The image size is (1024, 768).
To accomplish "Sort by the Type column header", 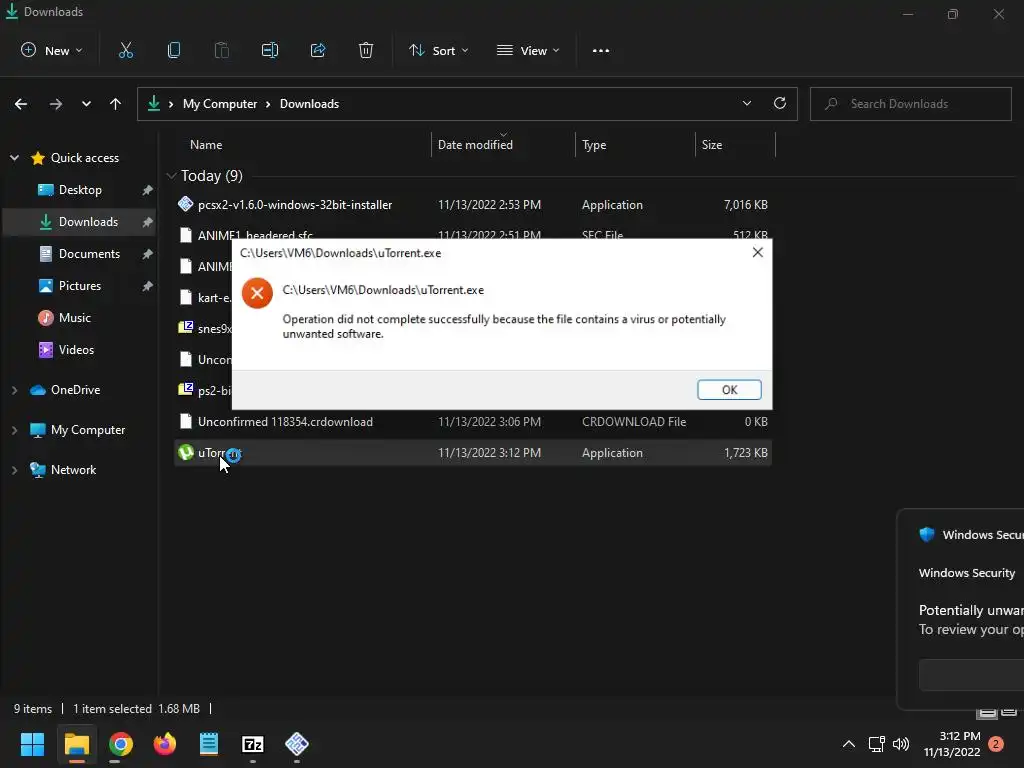I will click(594, 144).
